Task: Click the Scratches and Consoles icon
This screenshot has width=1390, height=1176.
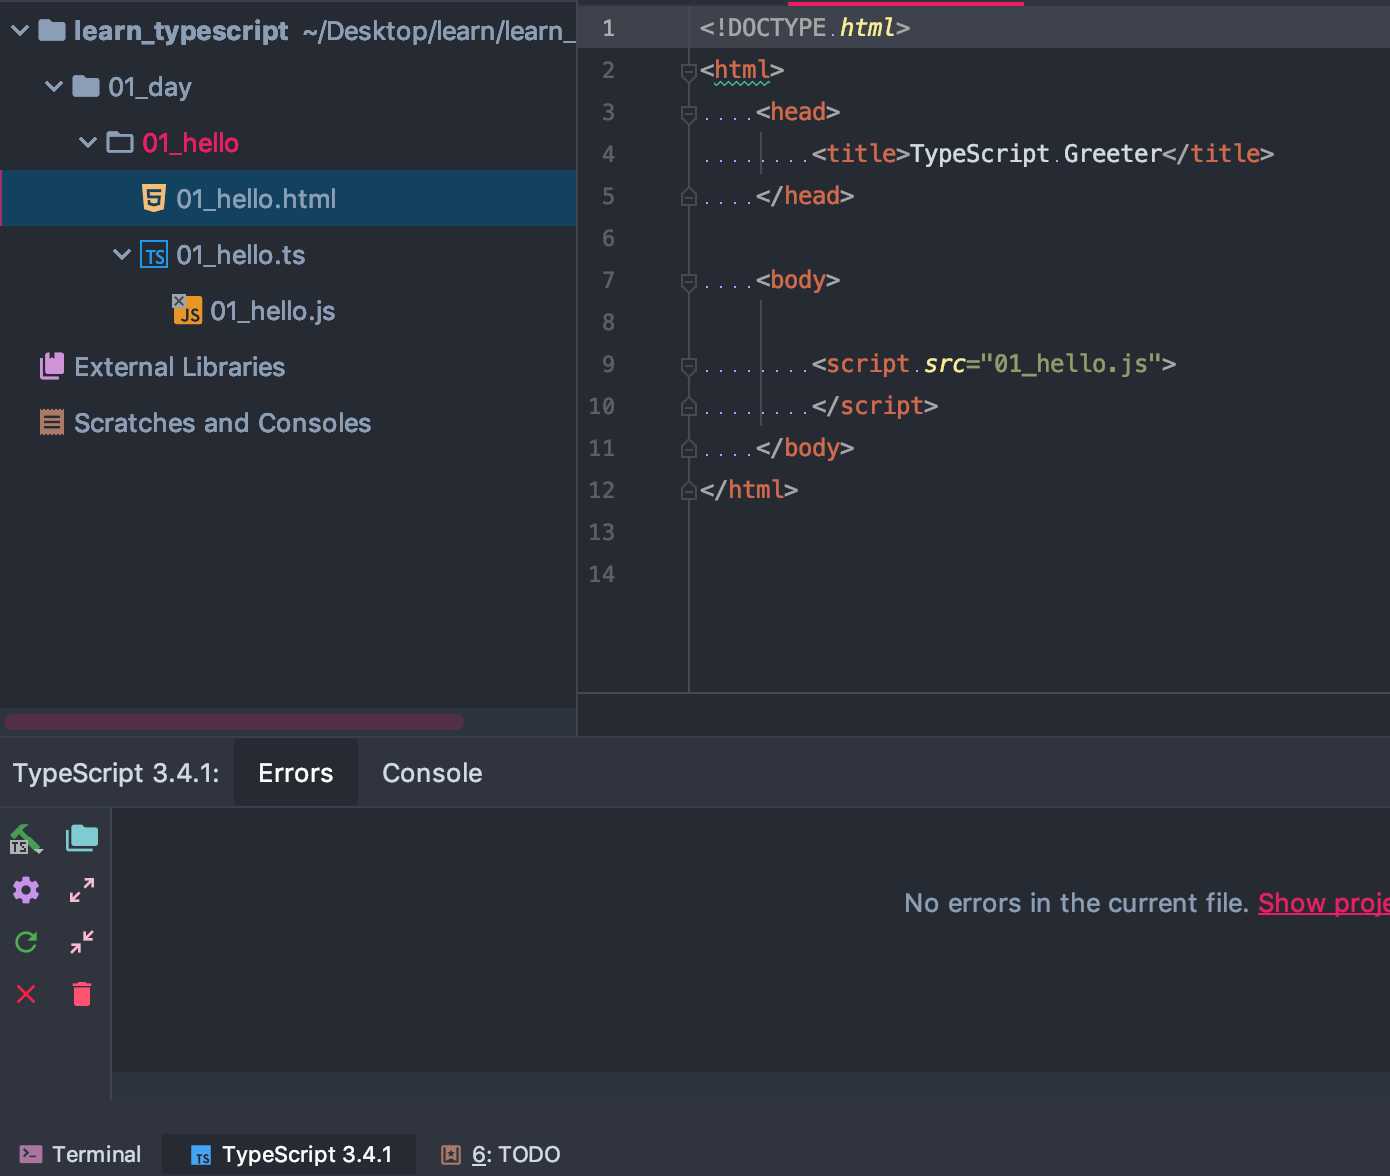Action: tap(52, 423)
